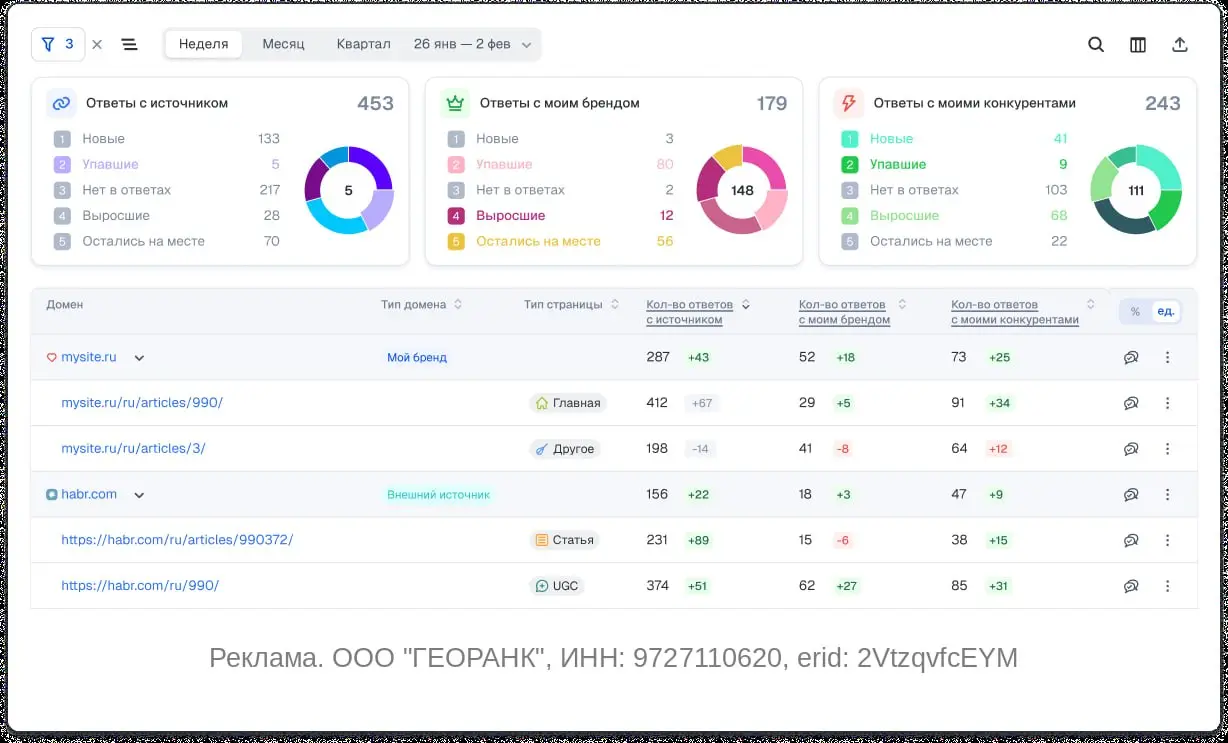Viewport: 1228px width, 743px height.
Task: Open the https://habr.com/ru/articles/990372/ link
Action: pyautogui.click(x=177, y=540)
